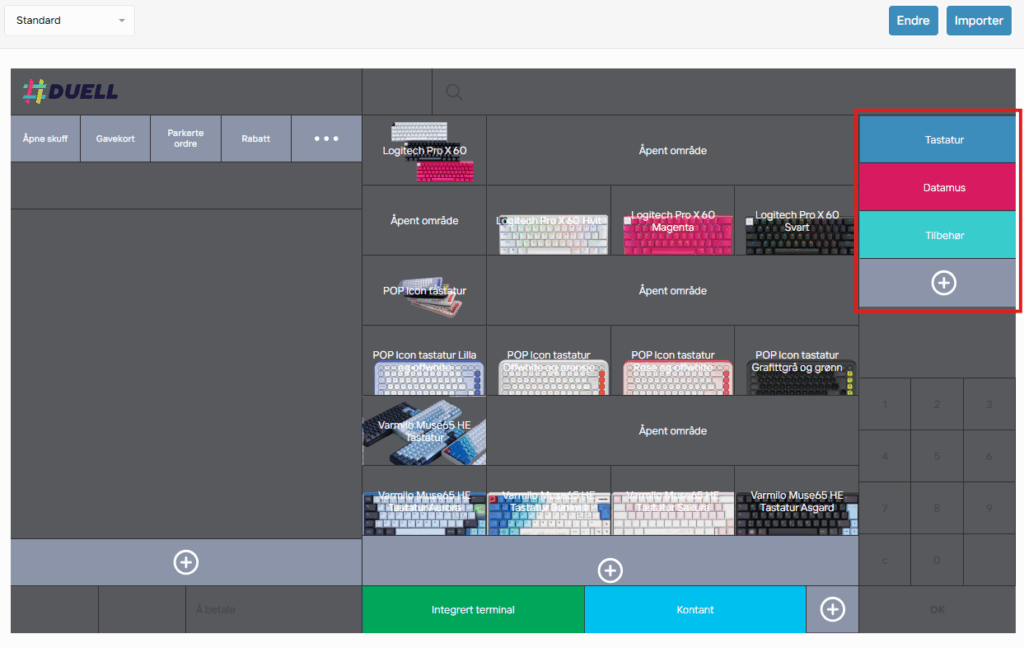
Task: Switch to the Tastatur category
Action: coord(943,140)
